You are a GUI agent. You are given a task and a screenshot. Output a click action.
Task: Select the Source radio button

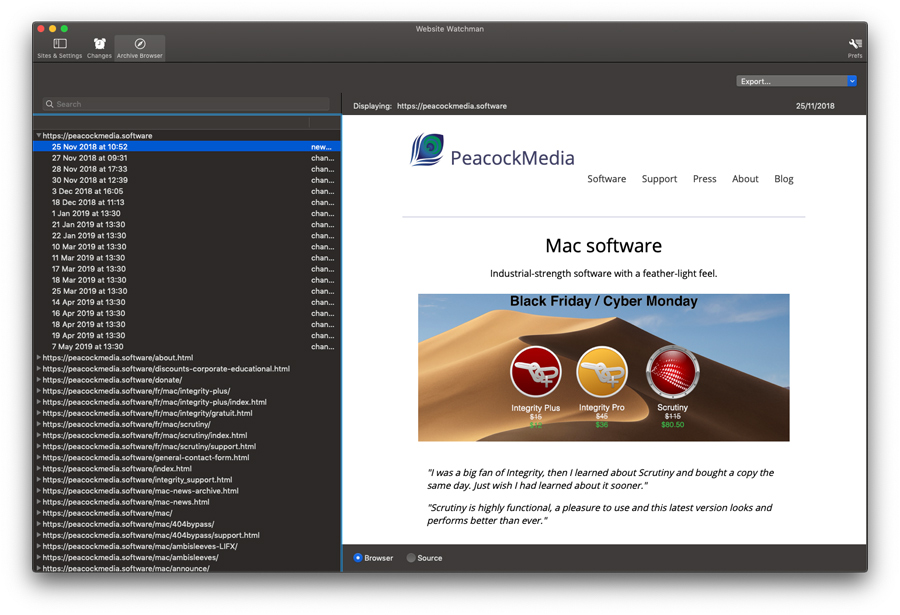coord(411,558)
